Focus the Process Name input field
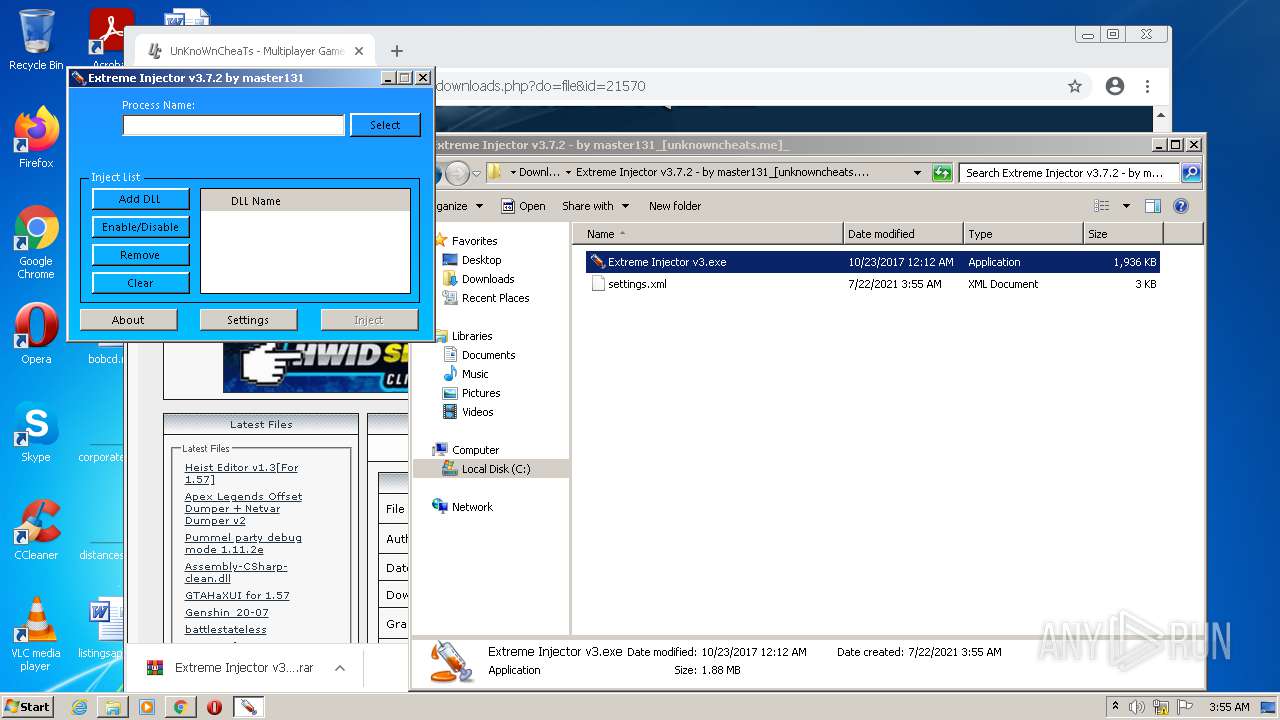 click(233, 125)
